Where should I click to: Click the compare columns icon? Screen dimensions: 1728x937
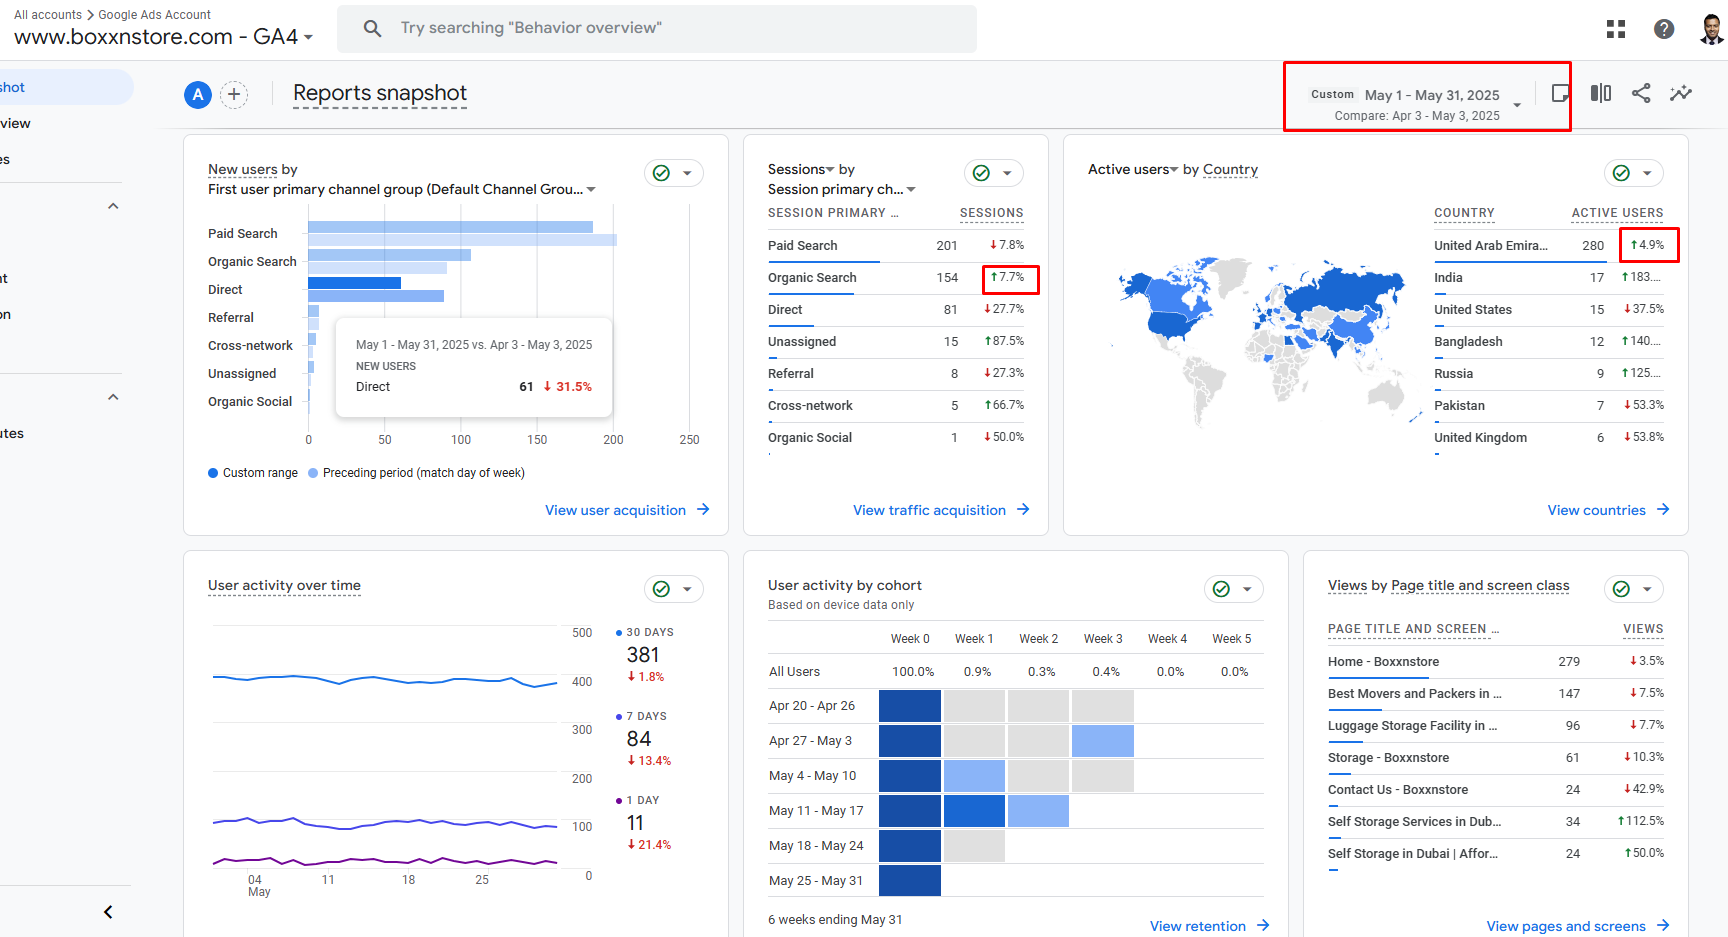coord(1601,93)
